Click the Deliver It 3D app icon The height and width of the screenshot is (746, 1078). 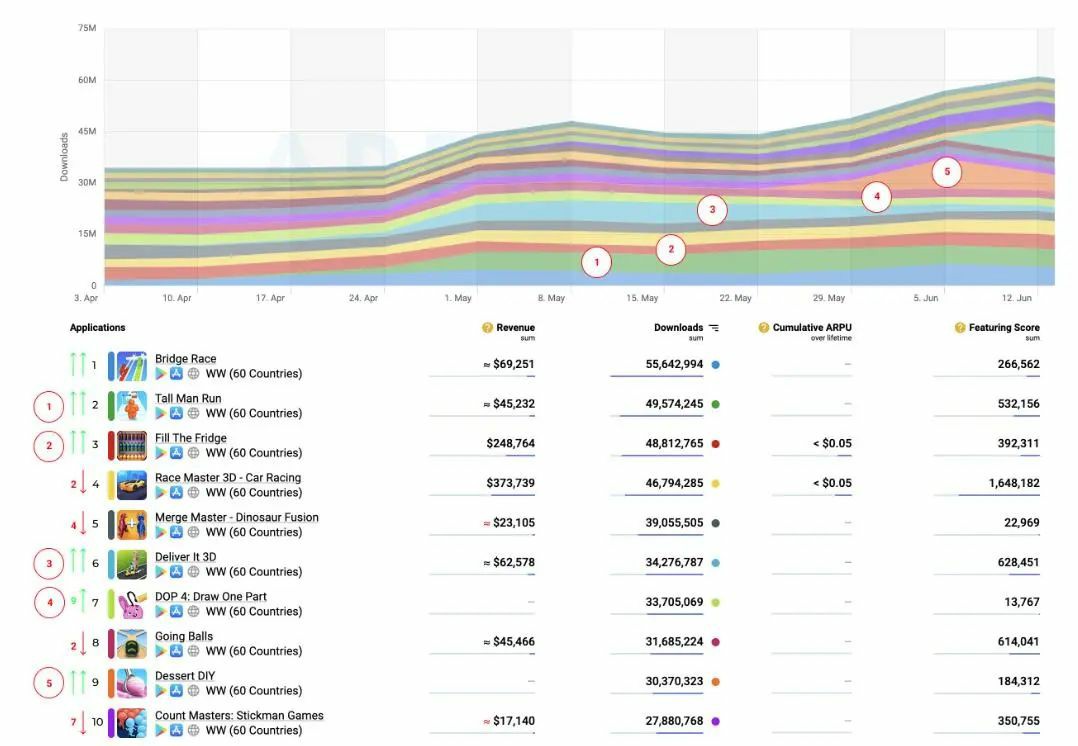(x=131, y=564)
